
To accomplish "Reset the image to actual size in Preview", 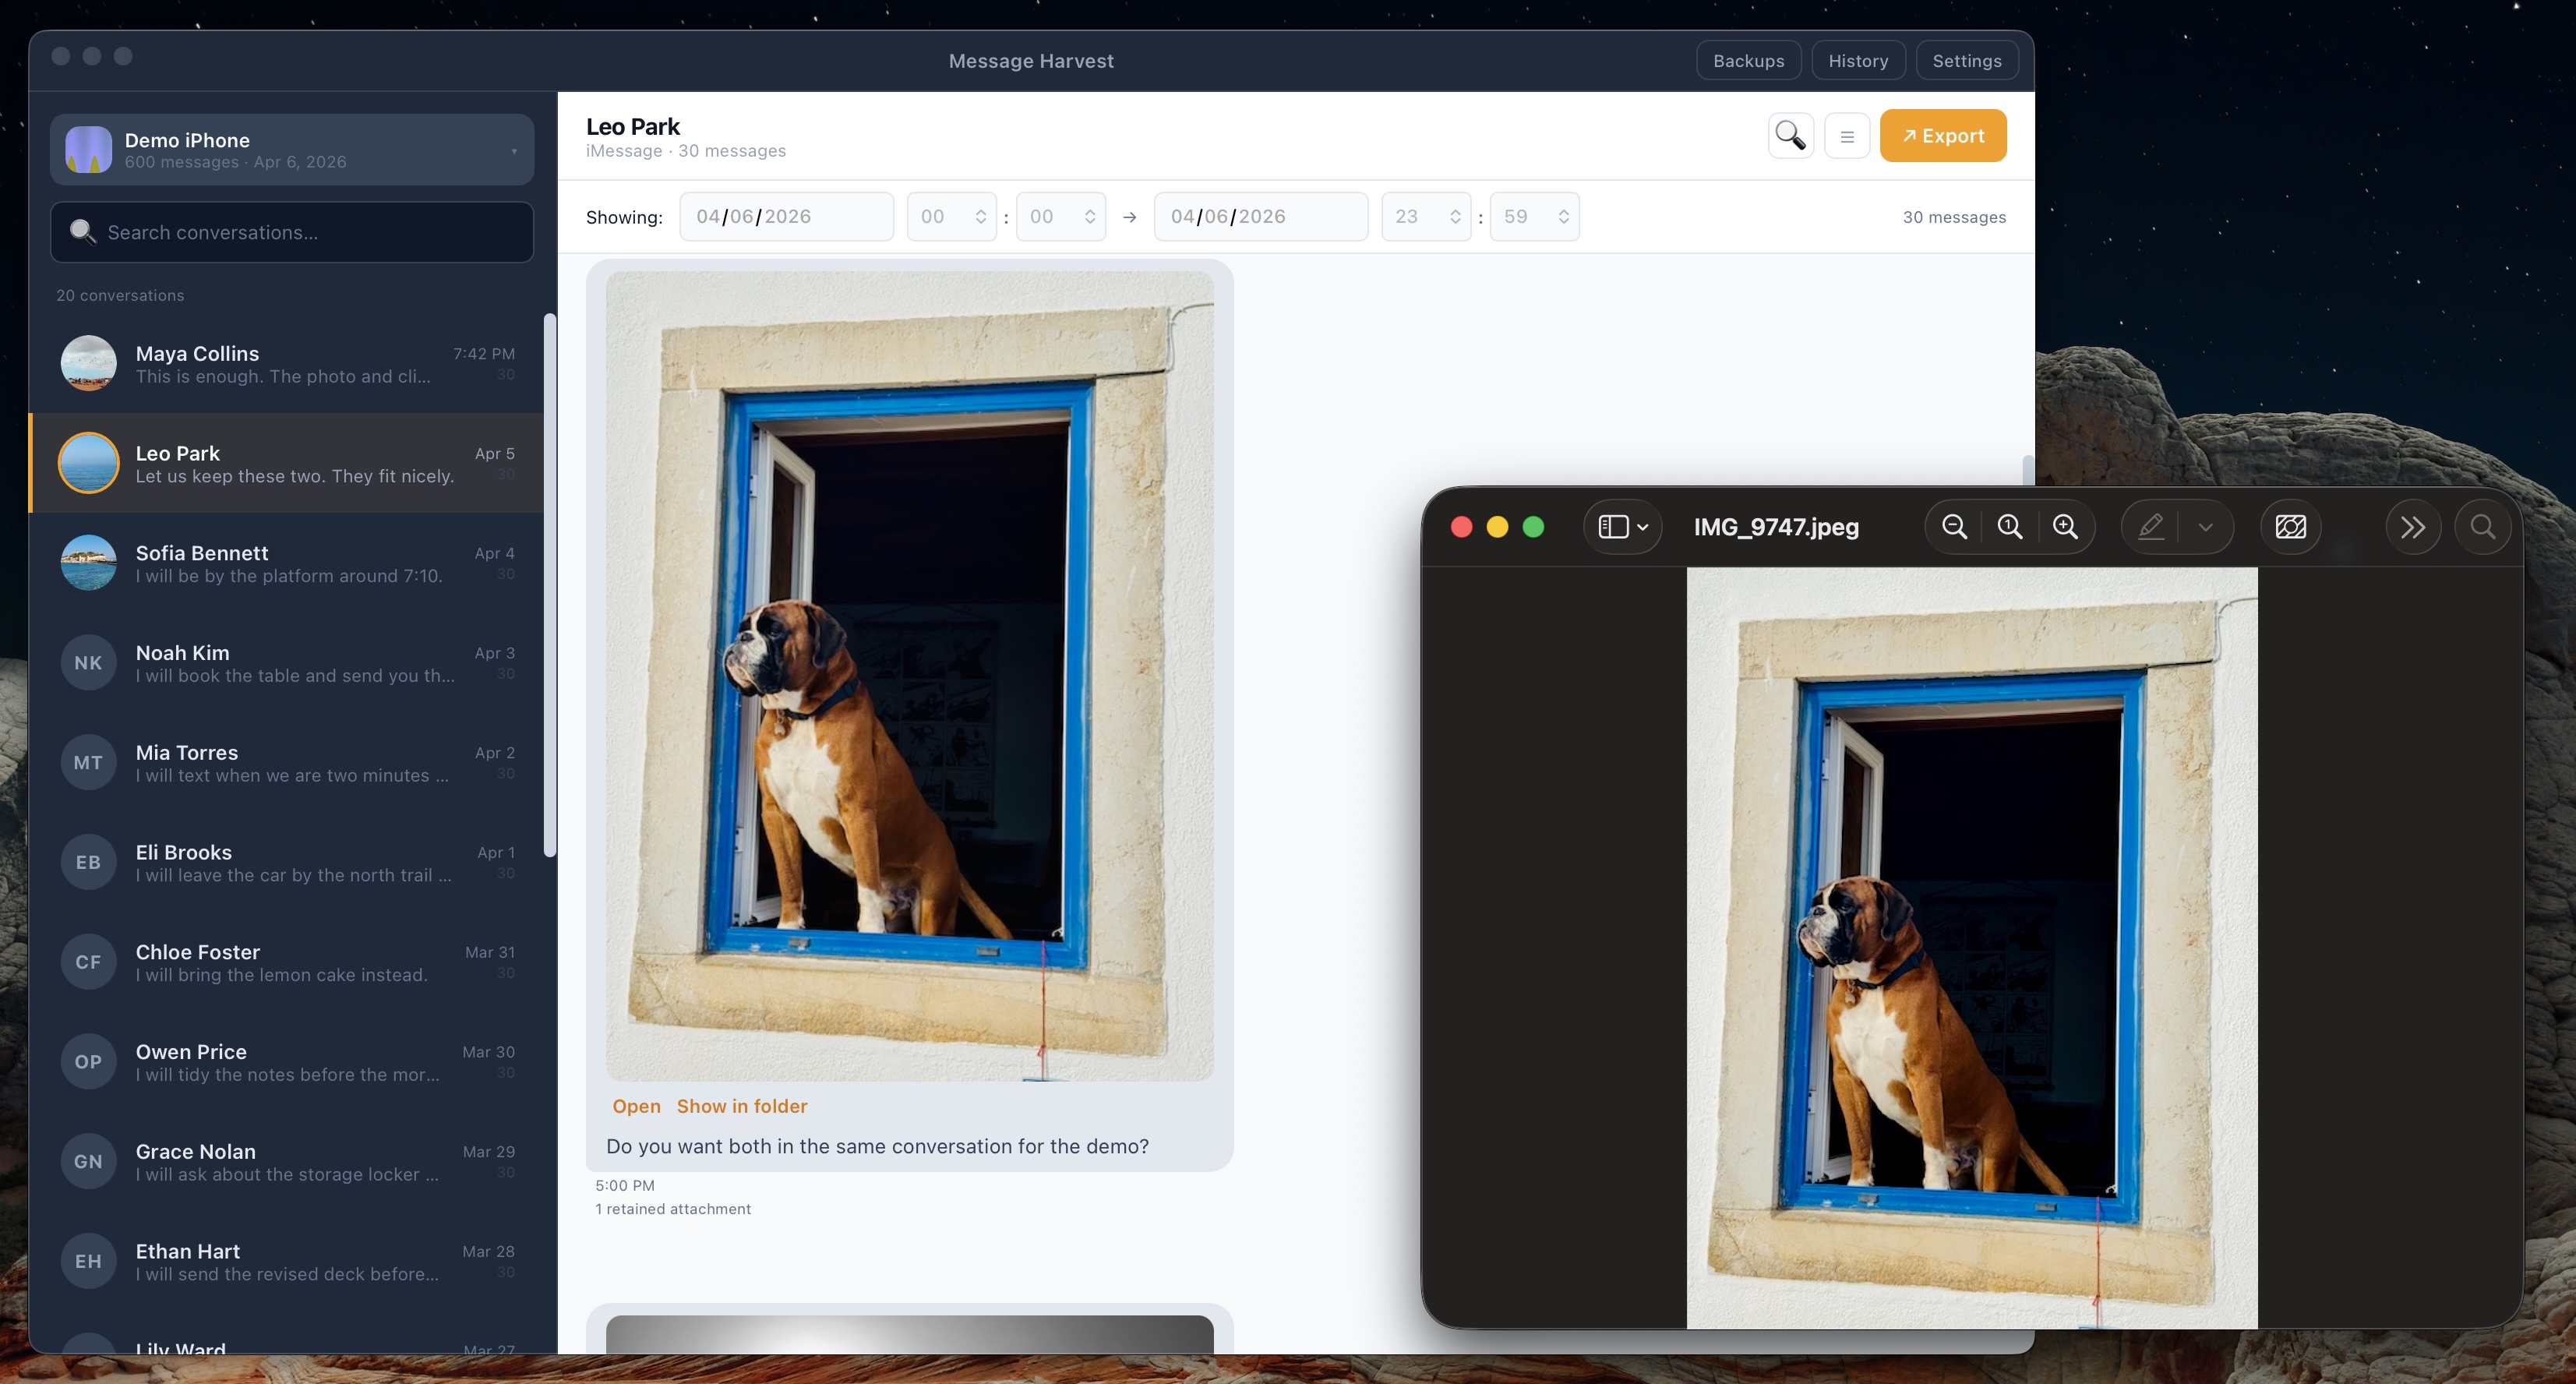I will (x=2009, y=527).
